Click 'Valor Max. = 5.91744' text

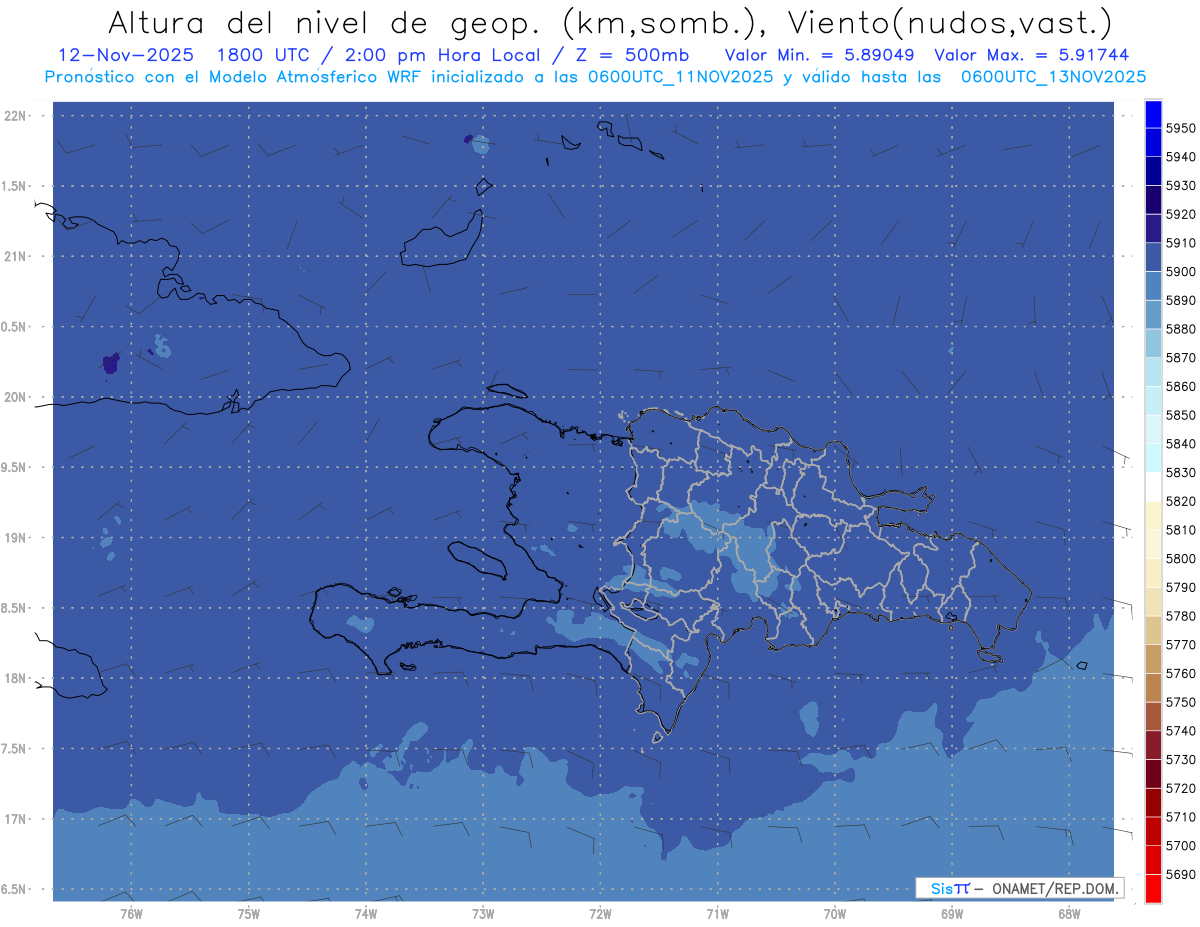pos(1030,55)
